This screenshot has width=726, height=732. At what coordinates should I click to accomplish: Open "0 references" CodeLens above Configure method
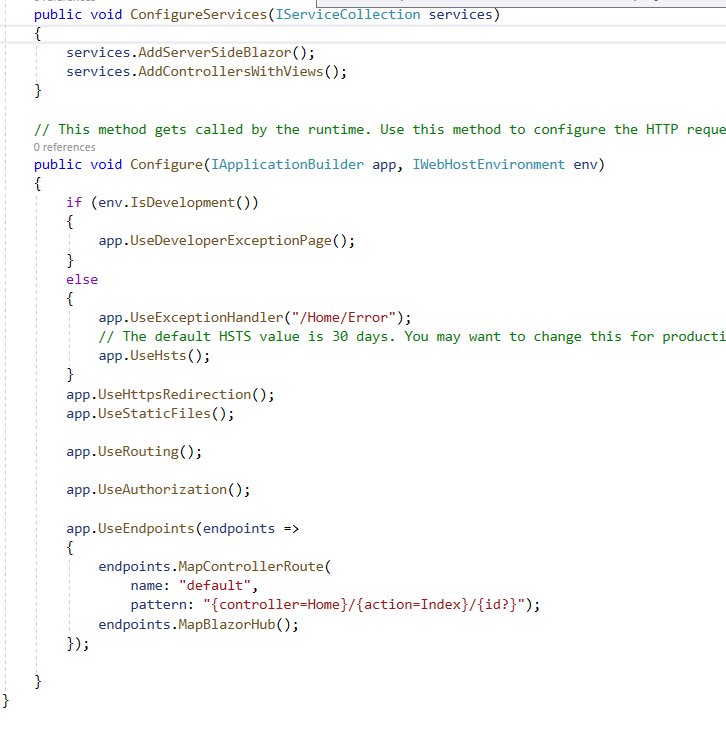tap(64, 147)
